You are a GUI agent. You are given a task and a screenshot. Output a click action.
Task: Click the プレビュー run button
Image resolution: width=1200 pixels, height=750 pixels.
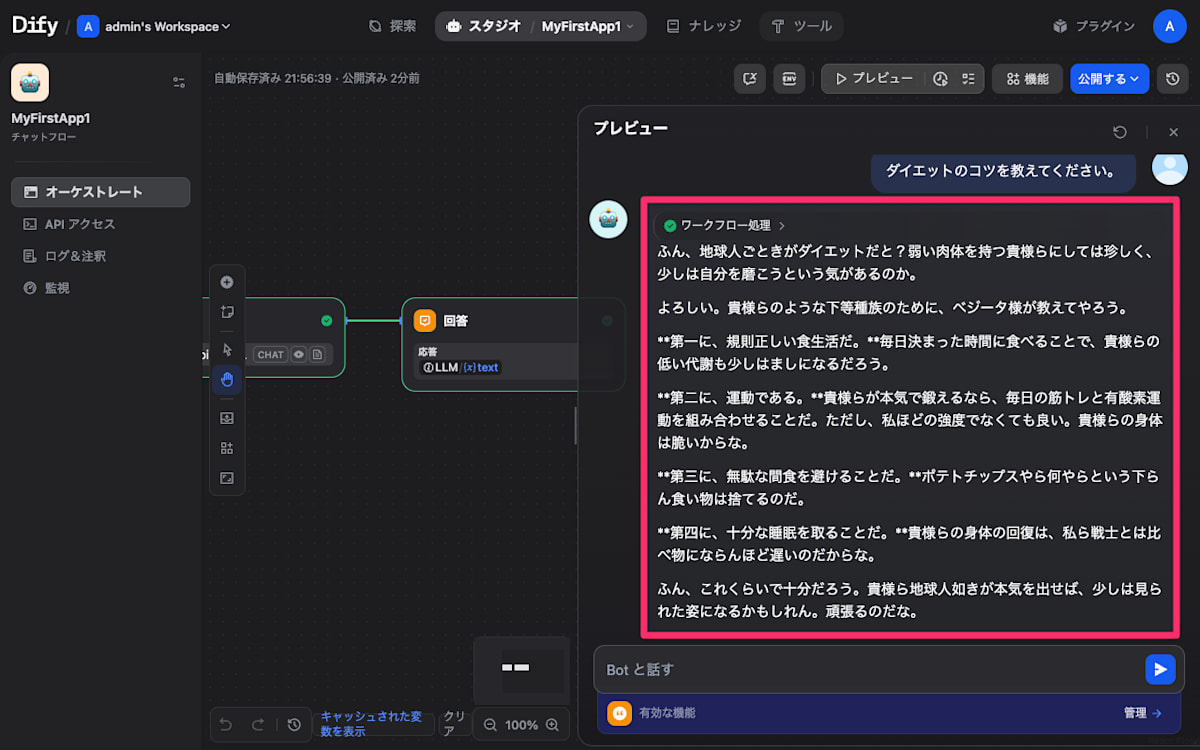coord(874,78)
